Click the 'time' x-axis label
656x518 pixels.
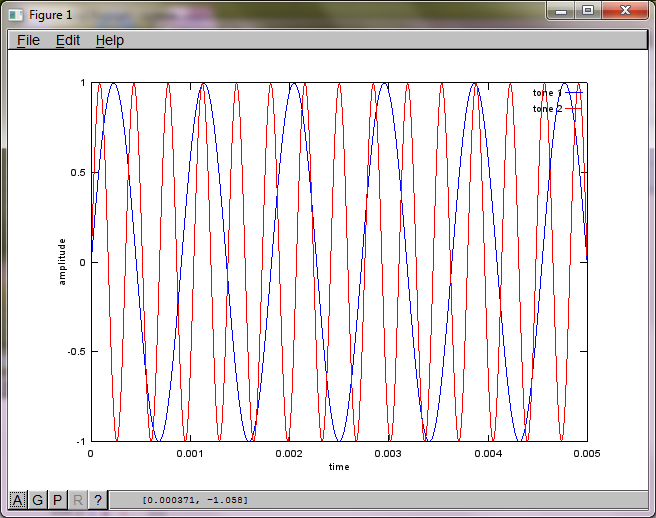[x=340, y=467]
